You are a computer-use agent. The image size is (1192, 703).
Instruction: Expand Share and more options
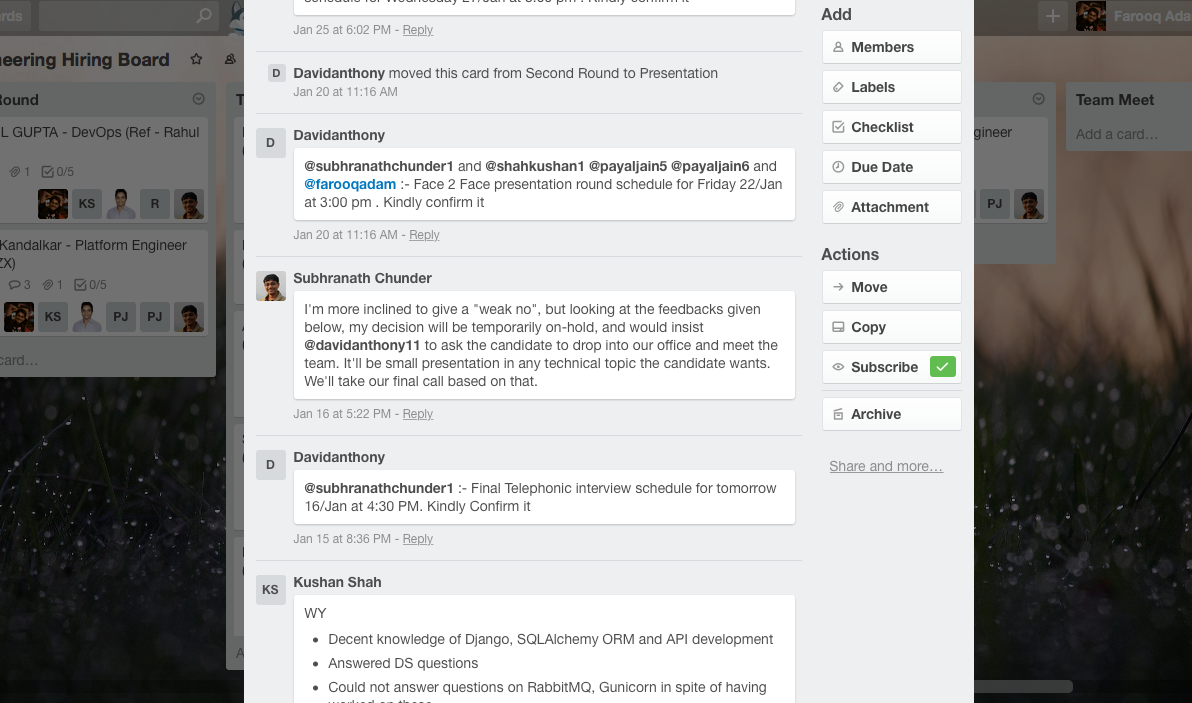pyautogui.click(x=885, y=466)
